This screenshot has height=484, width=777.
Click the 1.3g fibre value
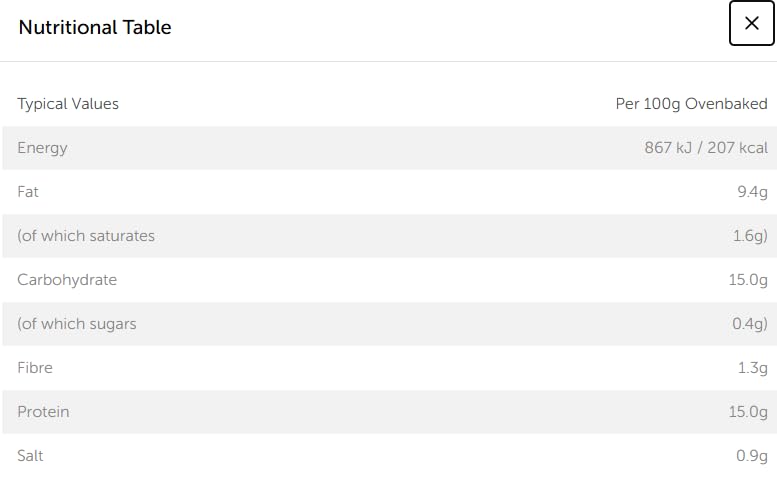tap(752, 368)
